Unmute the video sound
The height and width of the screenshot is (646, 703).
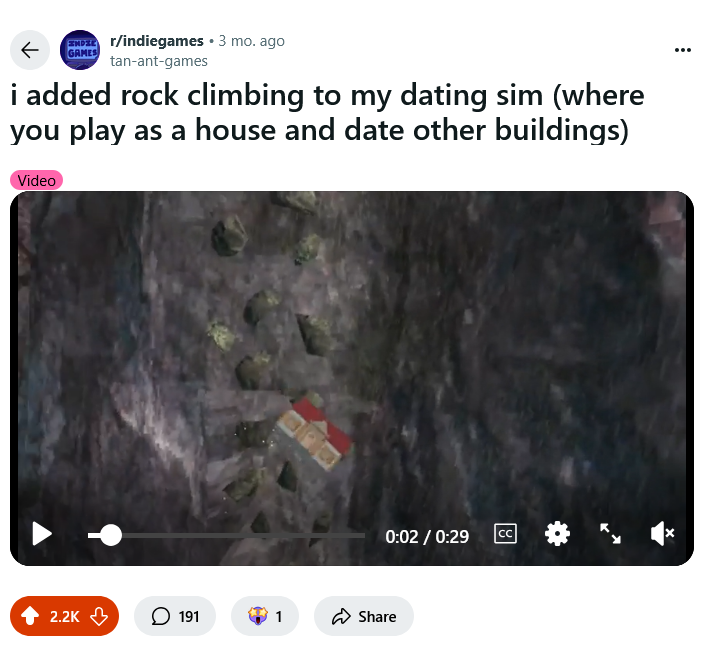[662, 533]
